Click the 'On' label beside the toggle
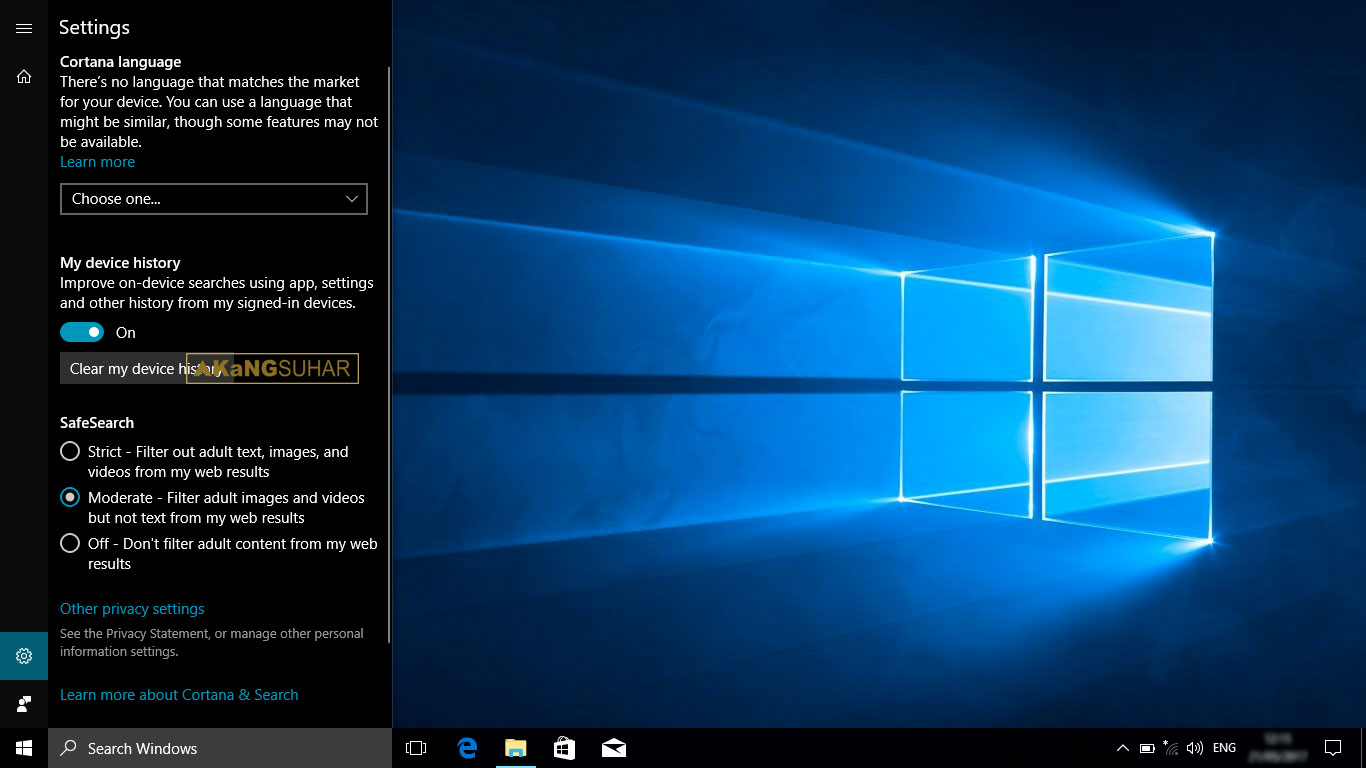Image resolution: width=1366 pixels, height=768 pixels. [126, 333]
